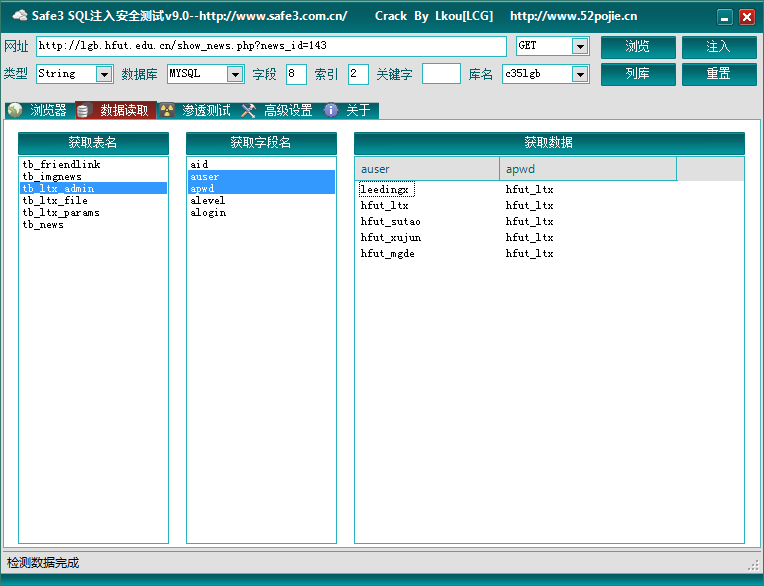Click the globe icon on 浏览器 tab

pyautogui.click(x=15, y=111)
